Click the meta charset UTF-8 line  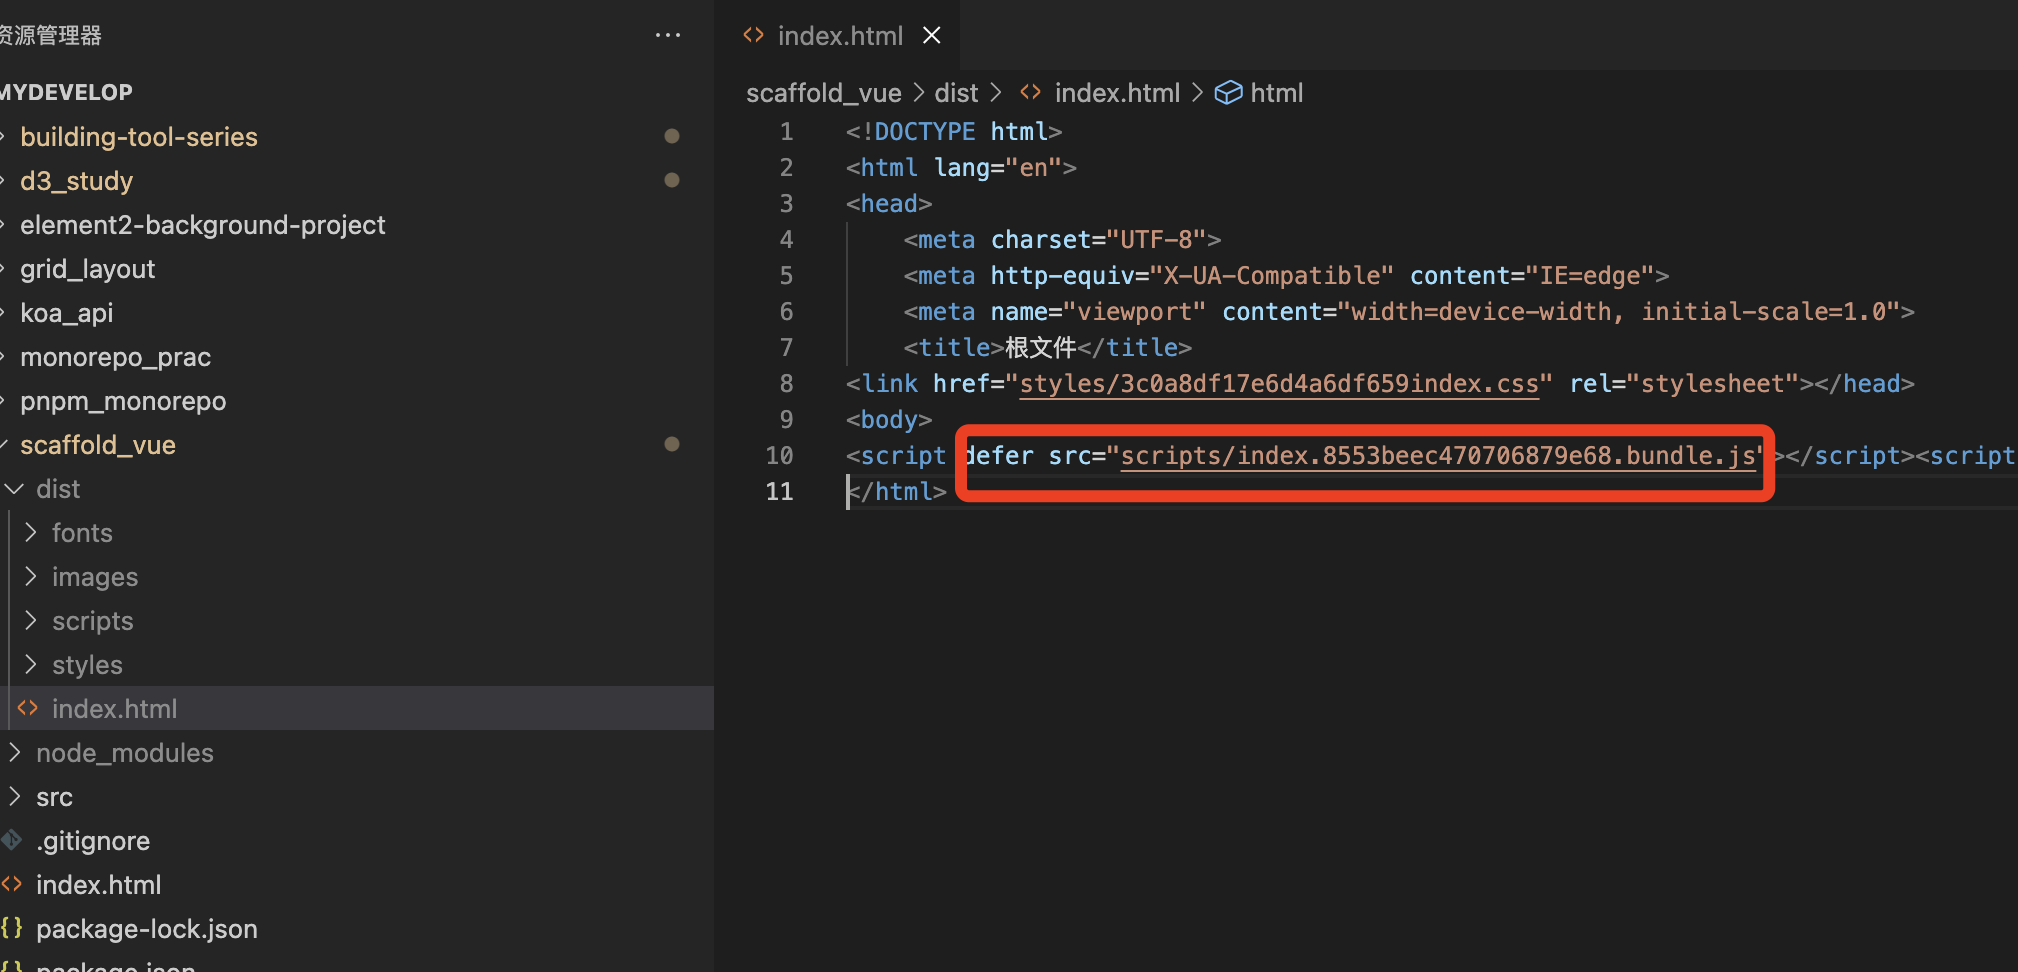[1062, 240]
